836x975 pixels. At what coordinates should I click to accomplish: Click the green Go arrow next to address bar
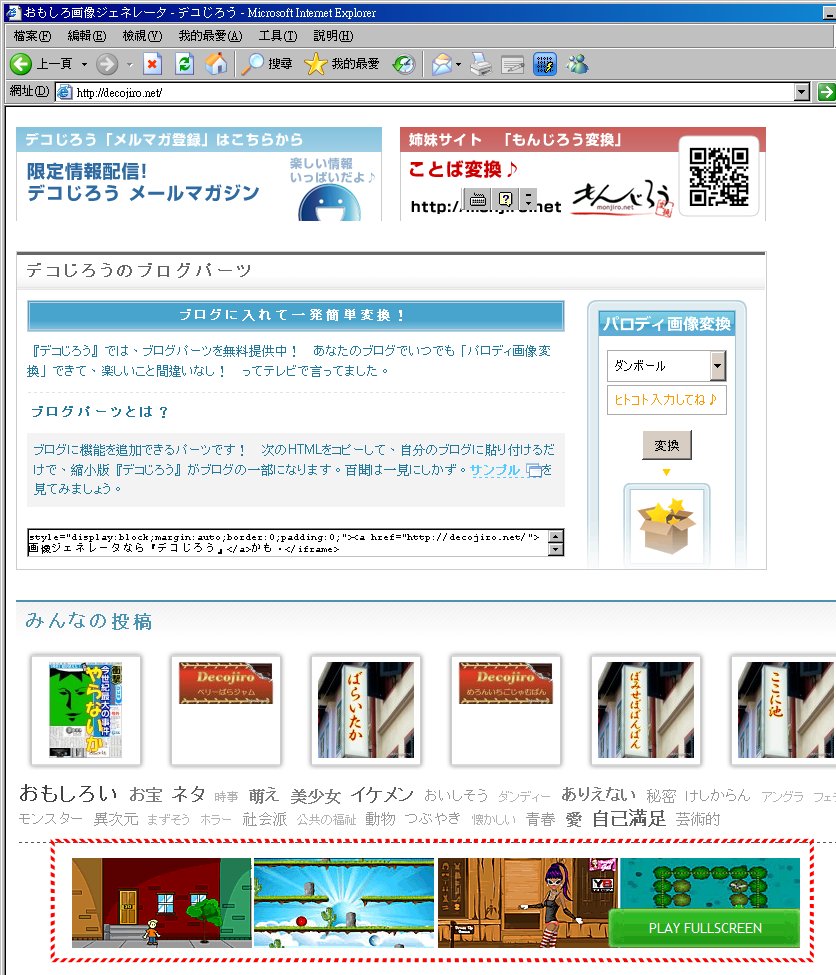[x=826, y=92]
